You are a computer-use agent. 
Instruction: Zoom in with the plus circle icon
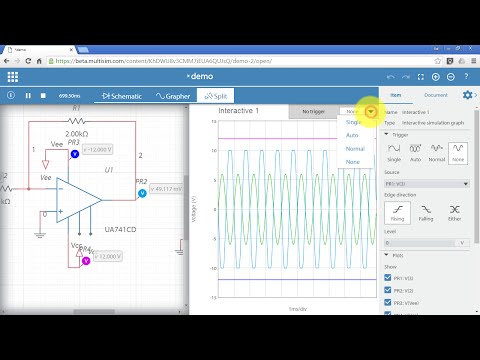[x=436, y=77]
